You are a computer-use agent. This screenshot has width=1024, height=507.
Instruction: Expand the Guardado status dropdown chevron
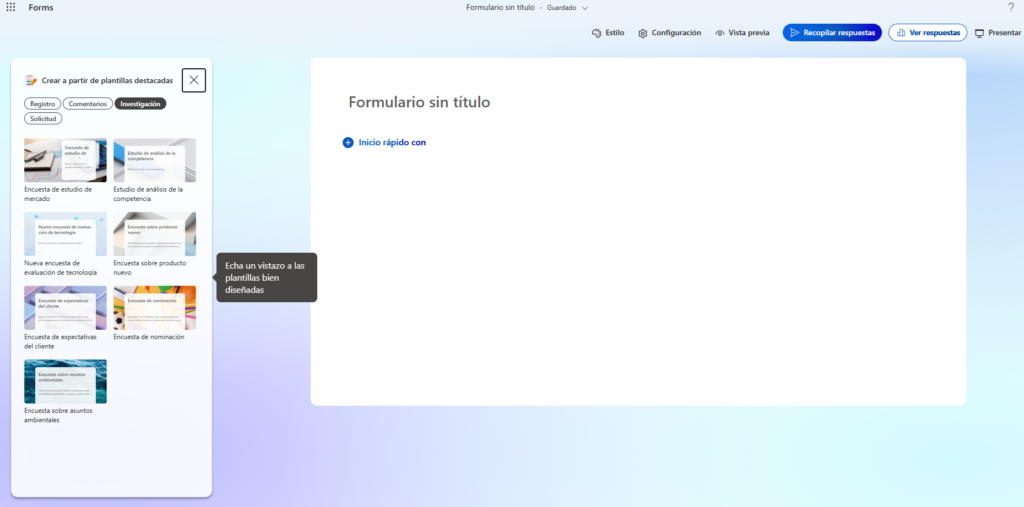point(585,8)
